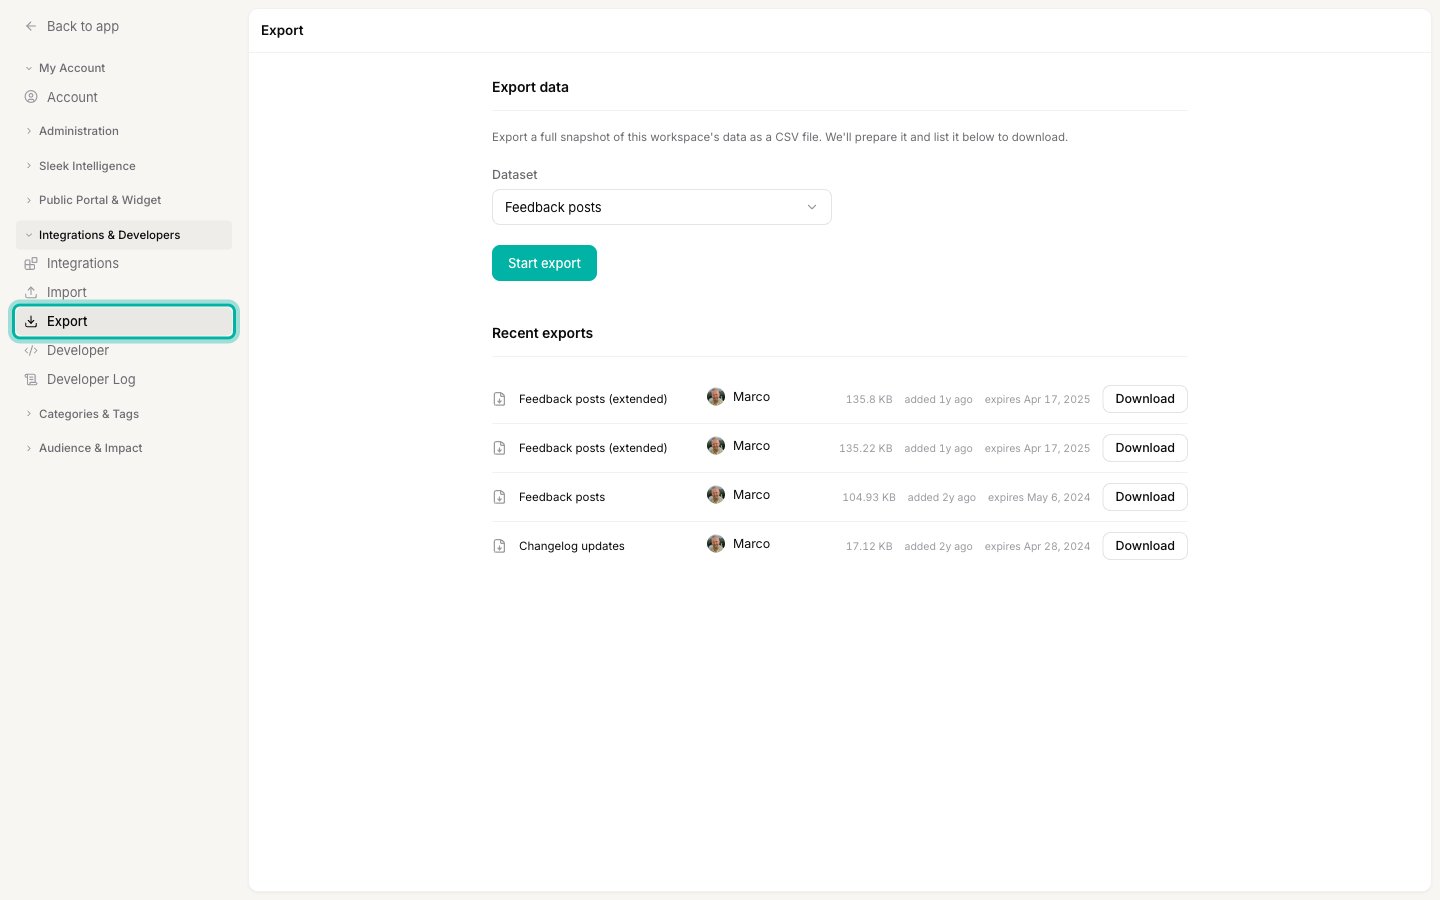Click Marco's avatar in the Feedback posts 104.93 KB row
The height and width of the screenshot is (900, 1440).
[x=716, y=495]
